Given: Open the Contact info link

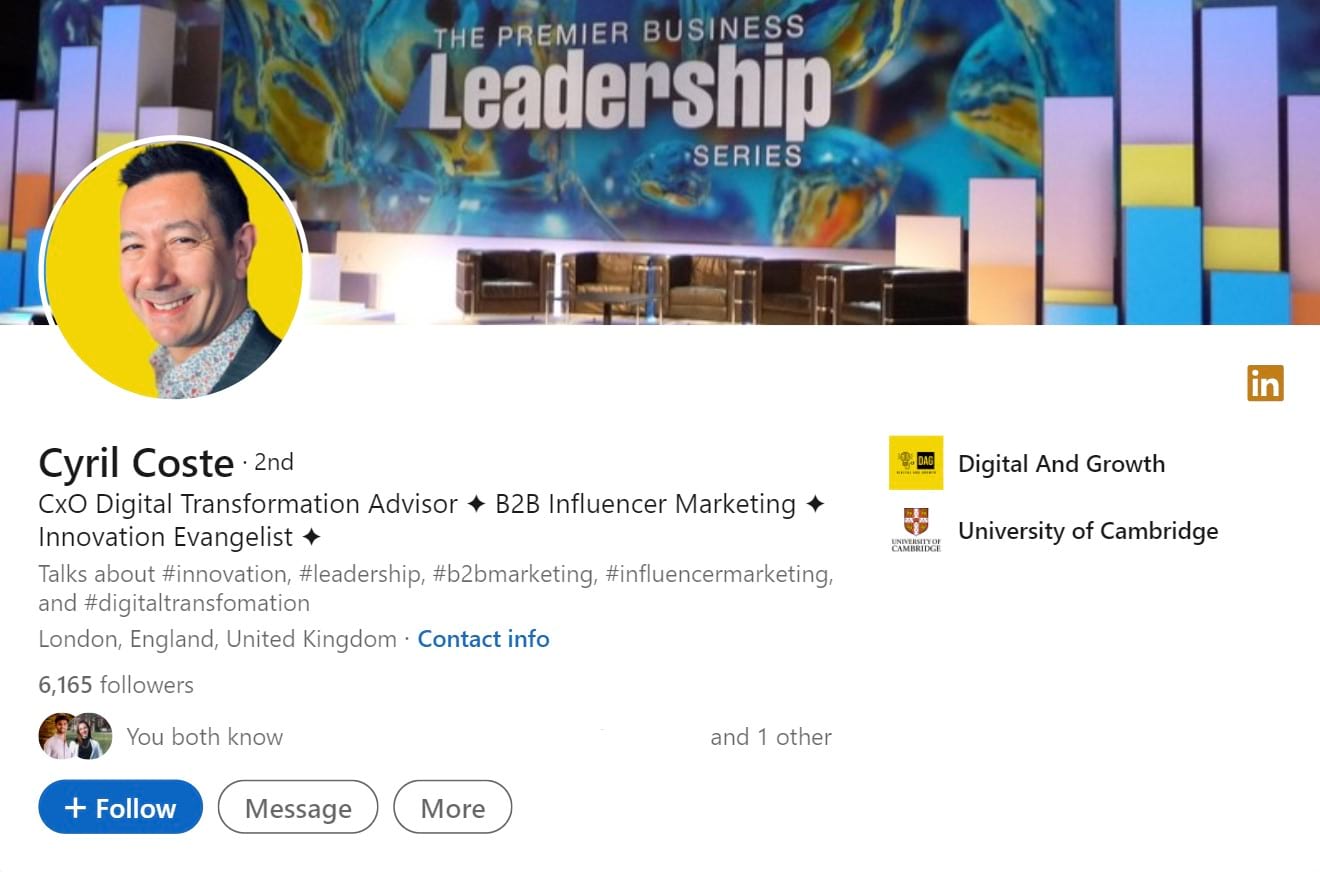Looking at the screenshot, I should point(483,638).
